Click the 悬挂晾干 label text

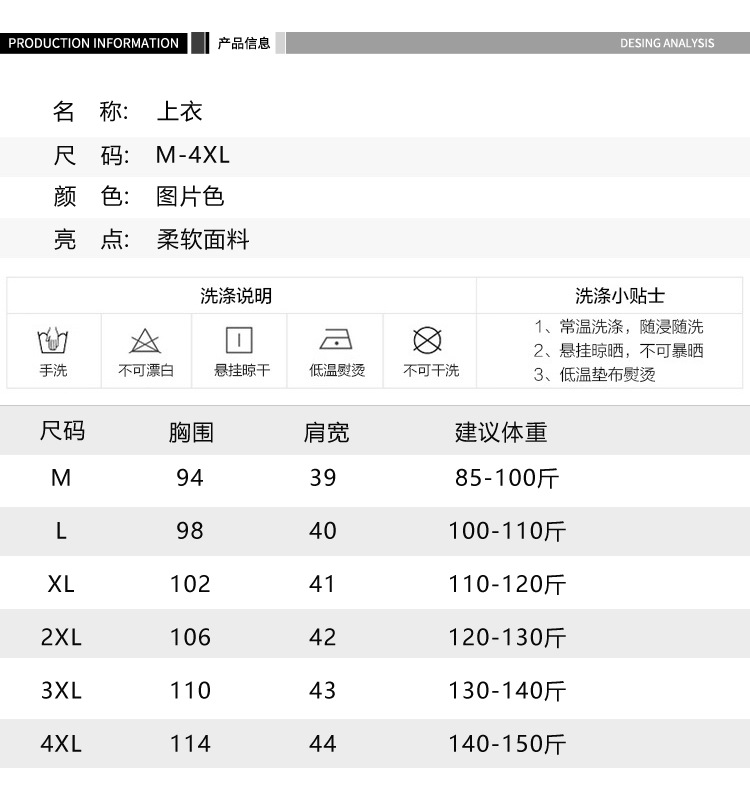click(x=242, y=370)
